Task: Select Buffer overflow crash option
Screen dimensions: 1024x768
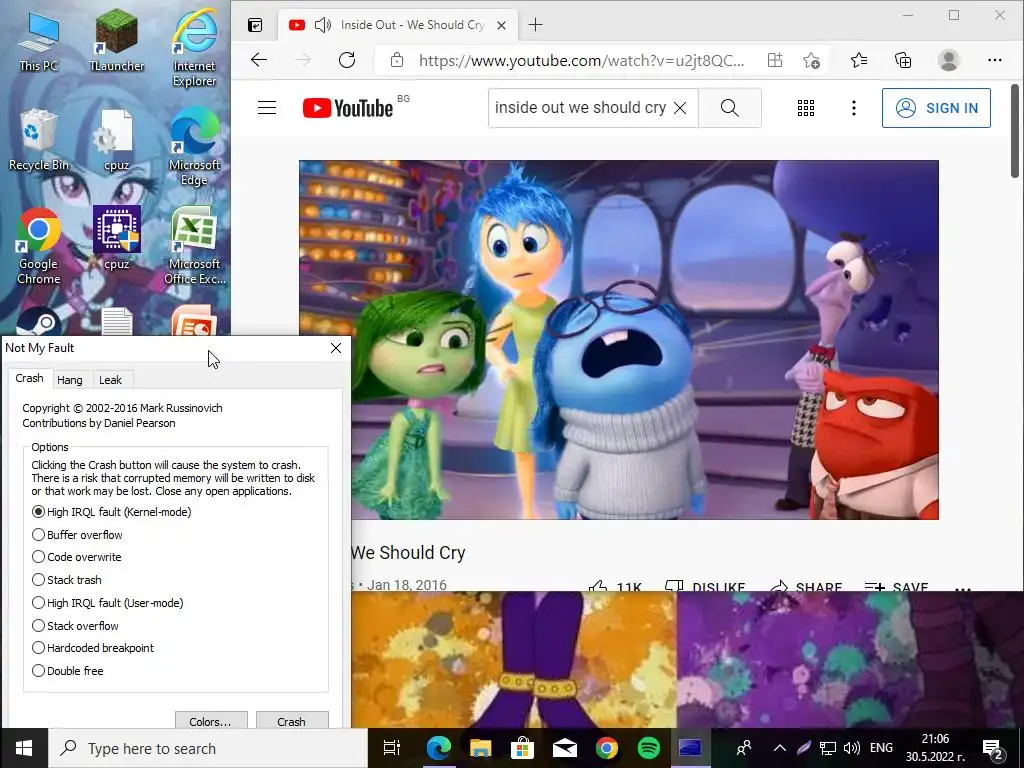Action: tap(77, 535)
